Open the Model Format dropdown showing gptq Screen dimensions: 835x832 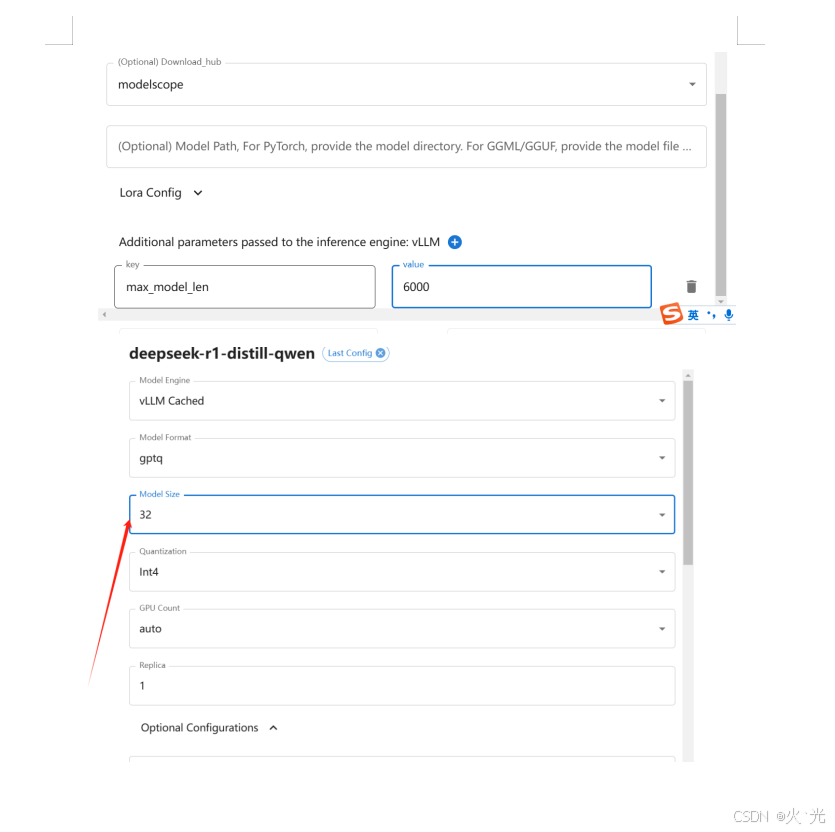pyautogui.click(x=402, y=458)
